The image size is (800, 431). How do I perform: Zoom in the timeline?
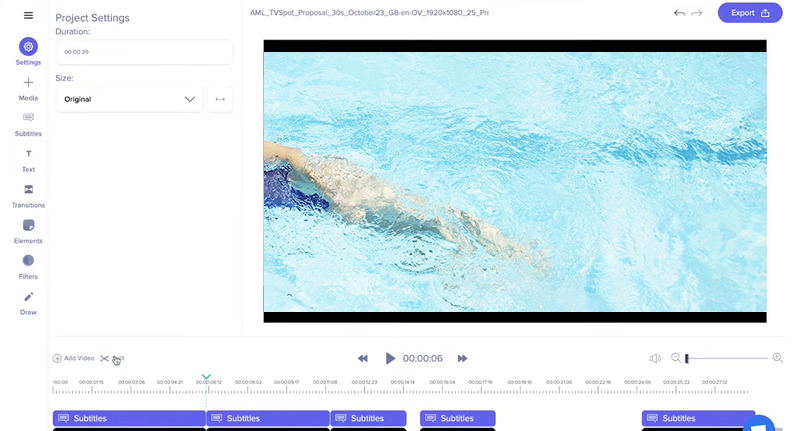pyautogui.click(x=778, y=358)
